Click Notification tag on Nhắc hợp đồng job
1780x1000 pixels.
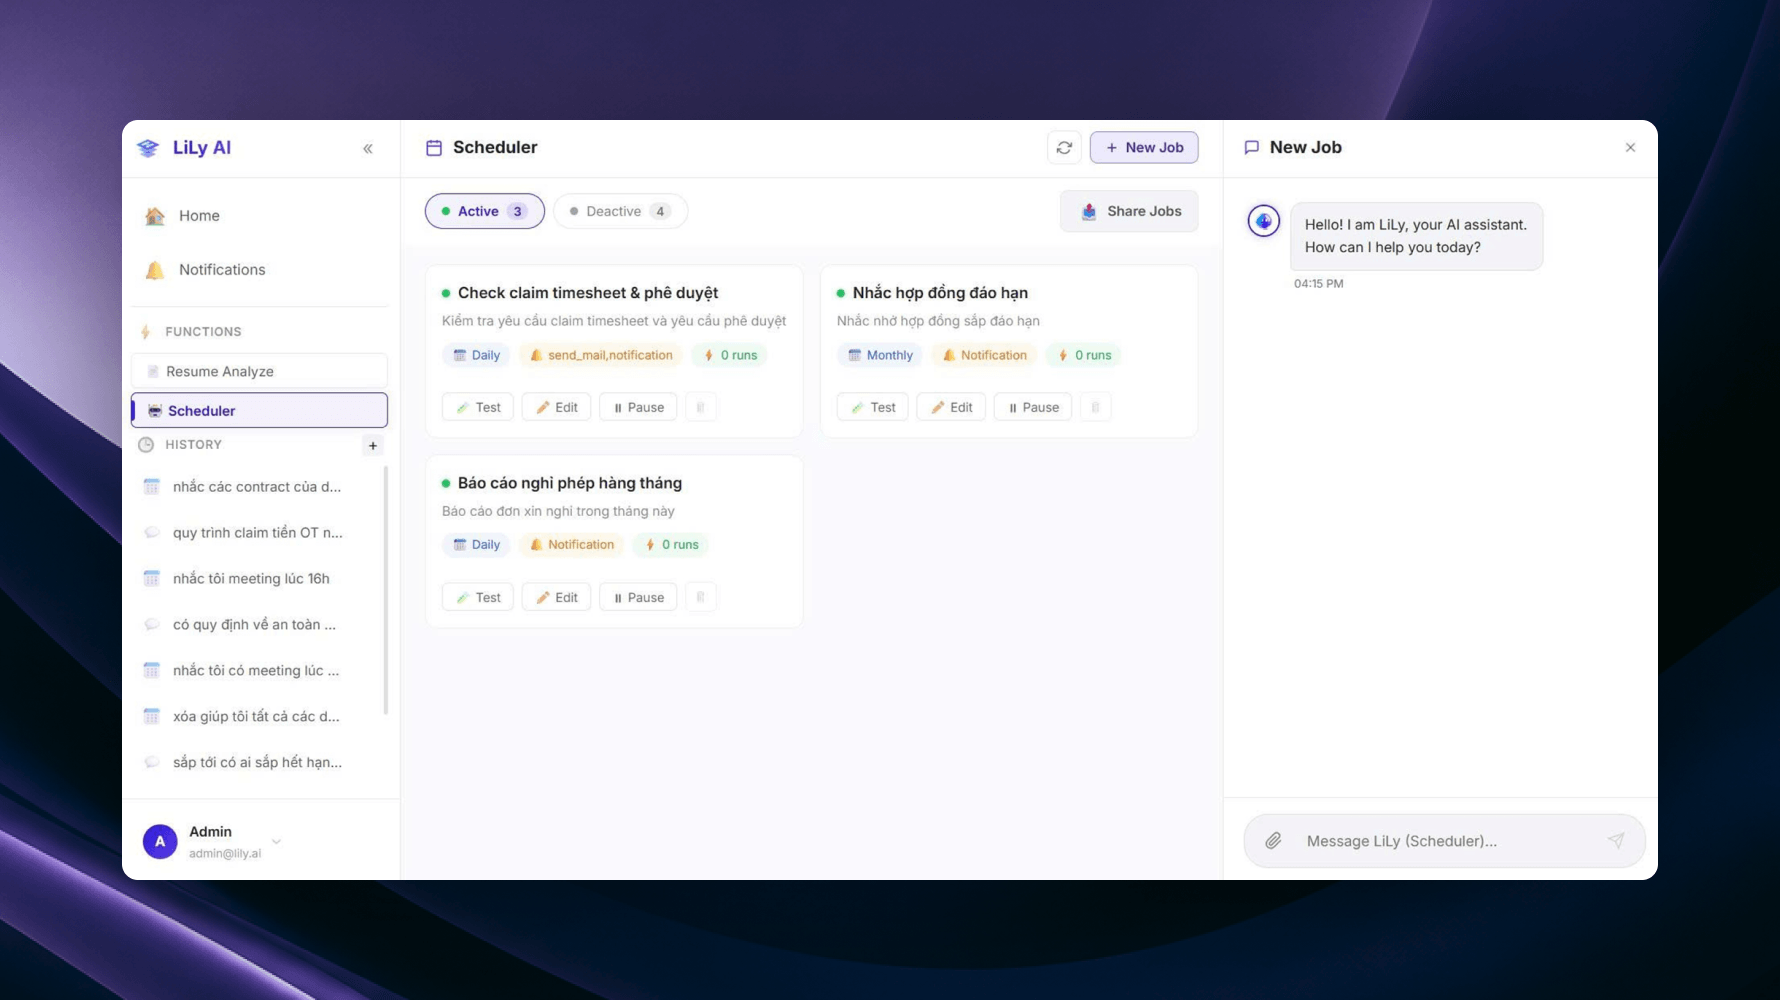985,355
